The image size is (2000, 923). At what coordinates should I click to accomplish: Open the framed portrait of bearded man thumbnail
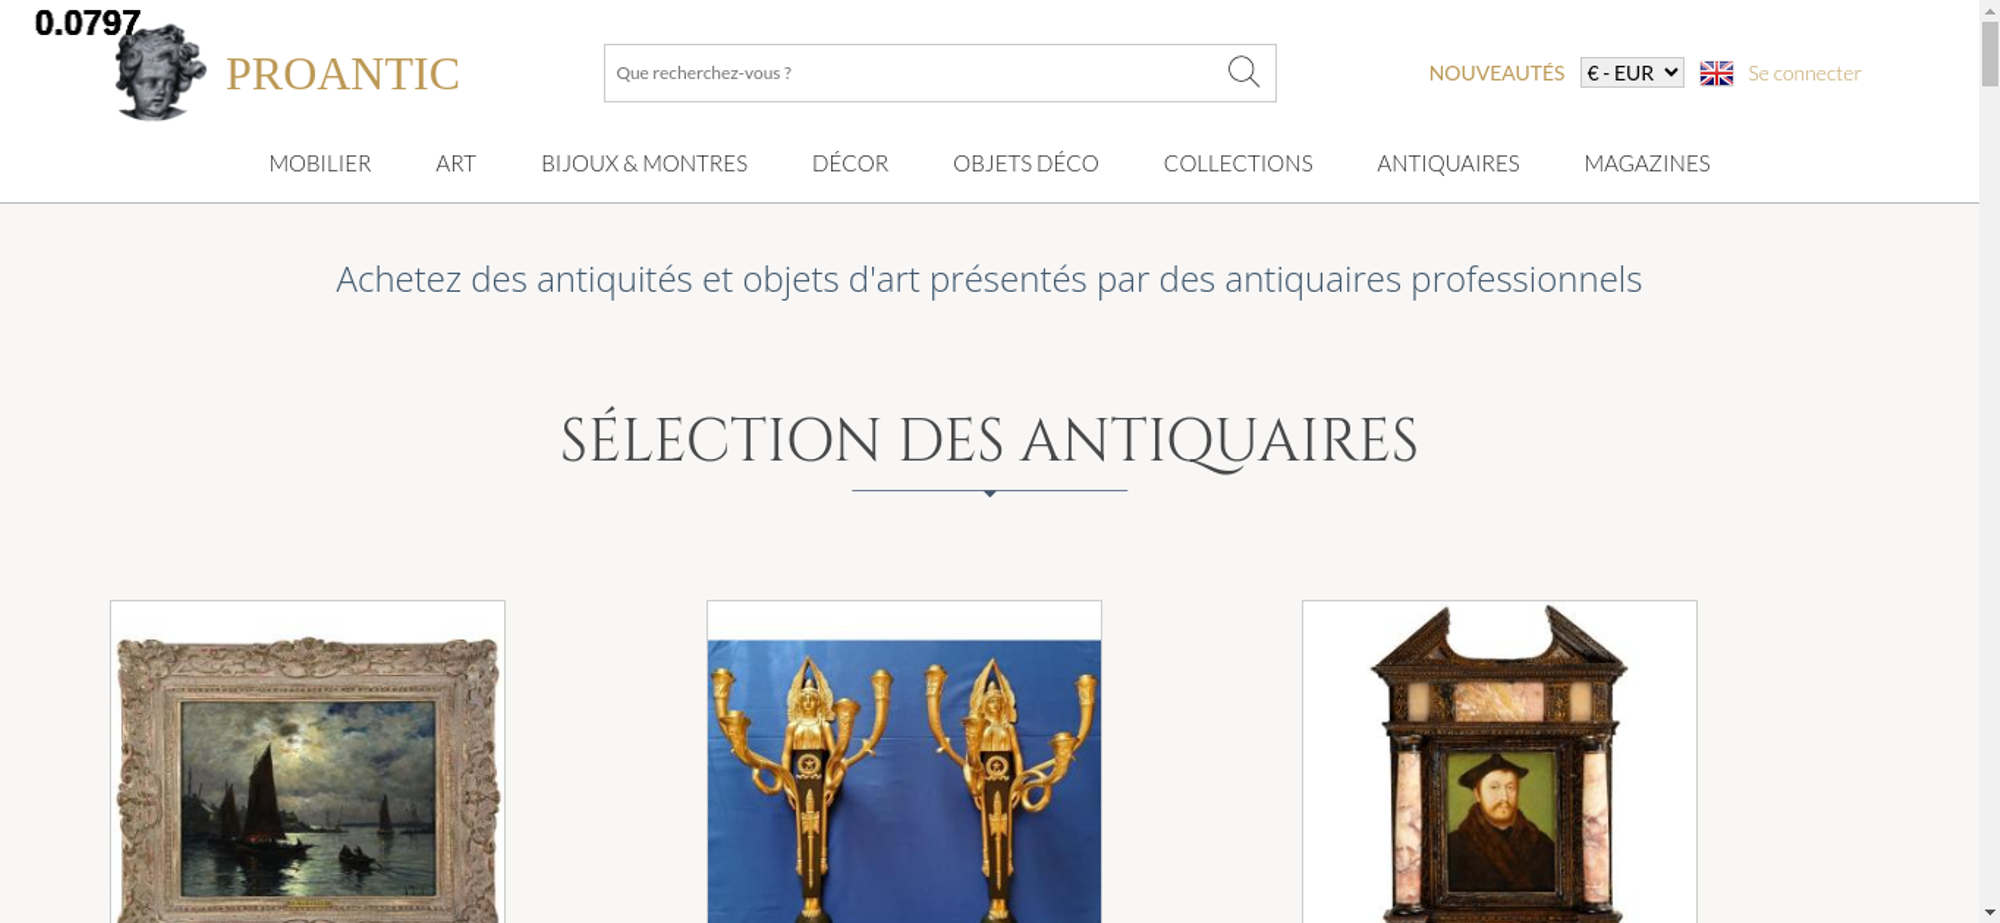1499,762
